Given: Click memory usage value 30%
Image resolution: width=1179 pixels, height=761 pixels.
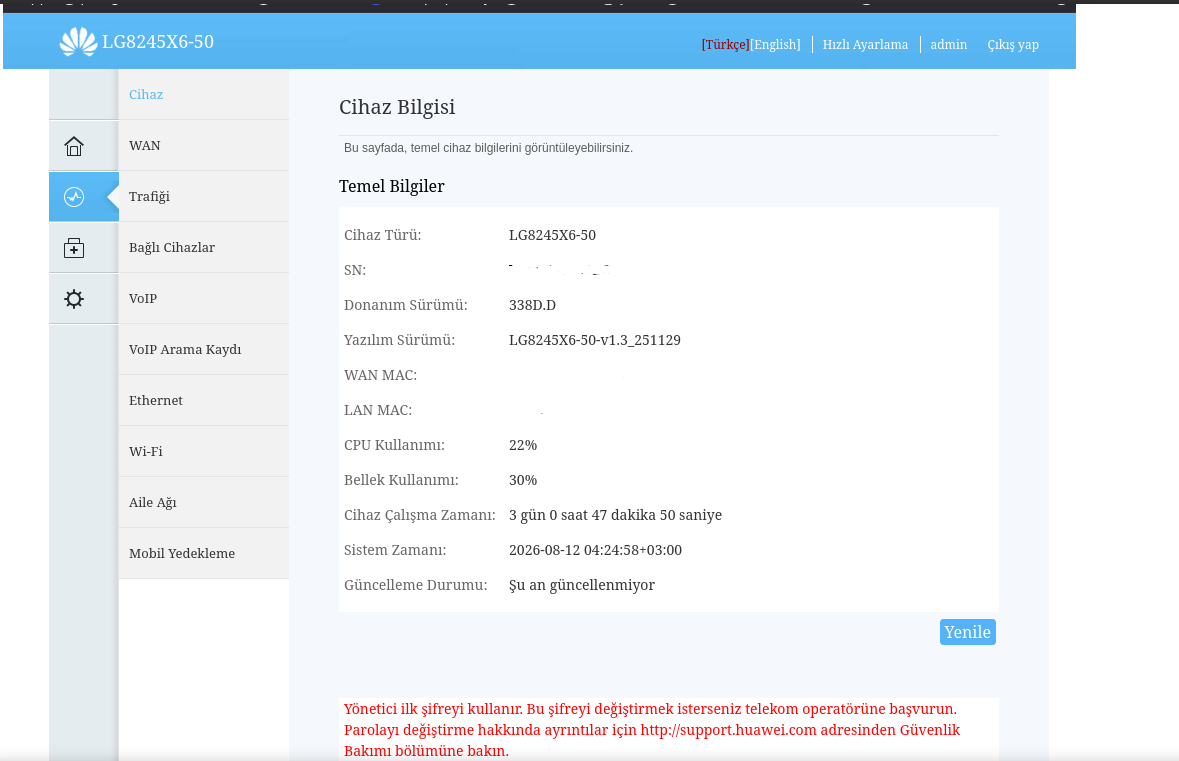Looking at the screenshot, I should pos(523,481).
